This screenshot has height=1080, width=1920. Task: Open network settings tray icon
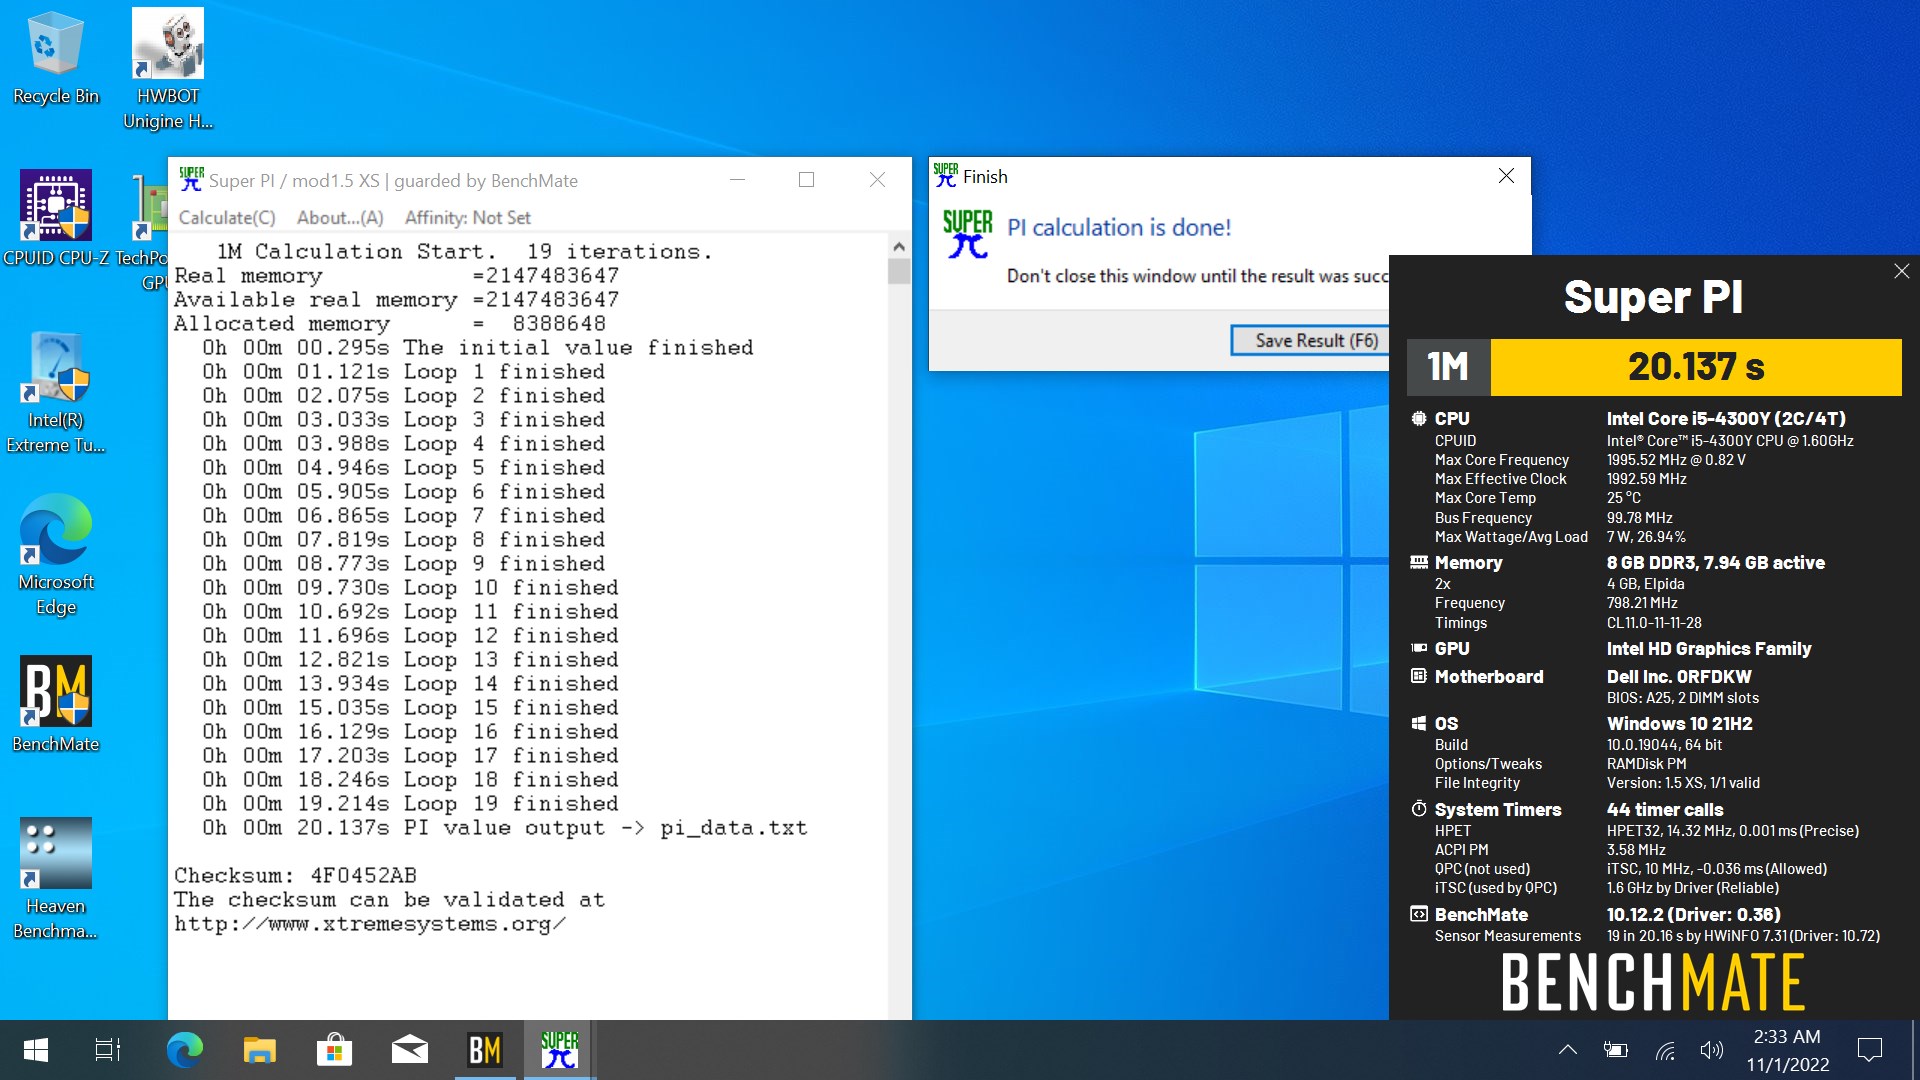pos(1665,1050)
